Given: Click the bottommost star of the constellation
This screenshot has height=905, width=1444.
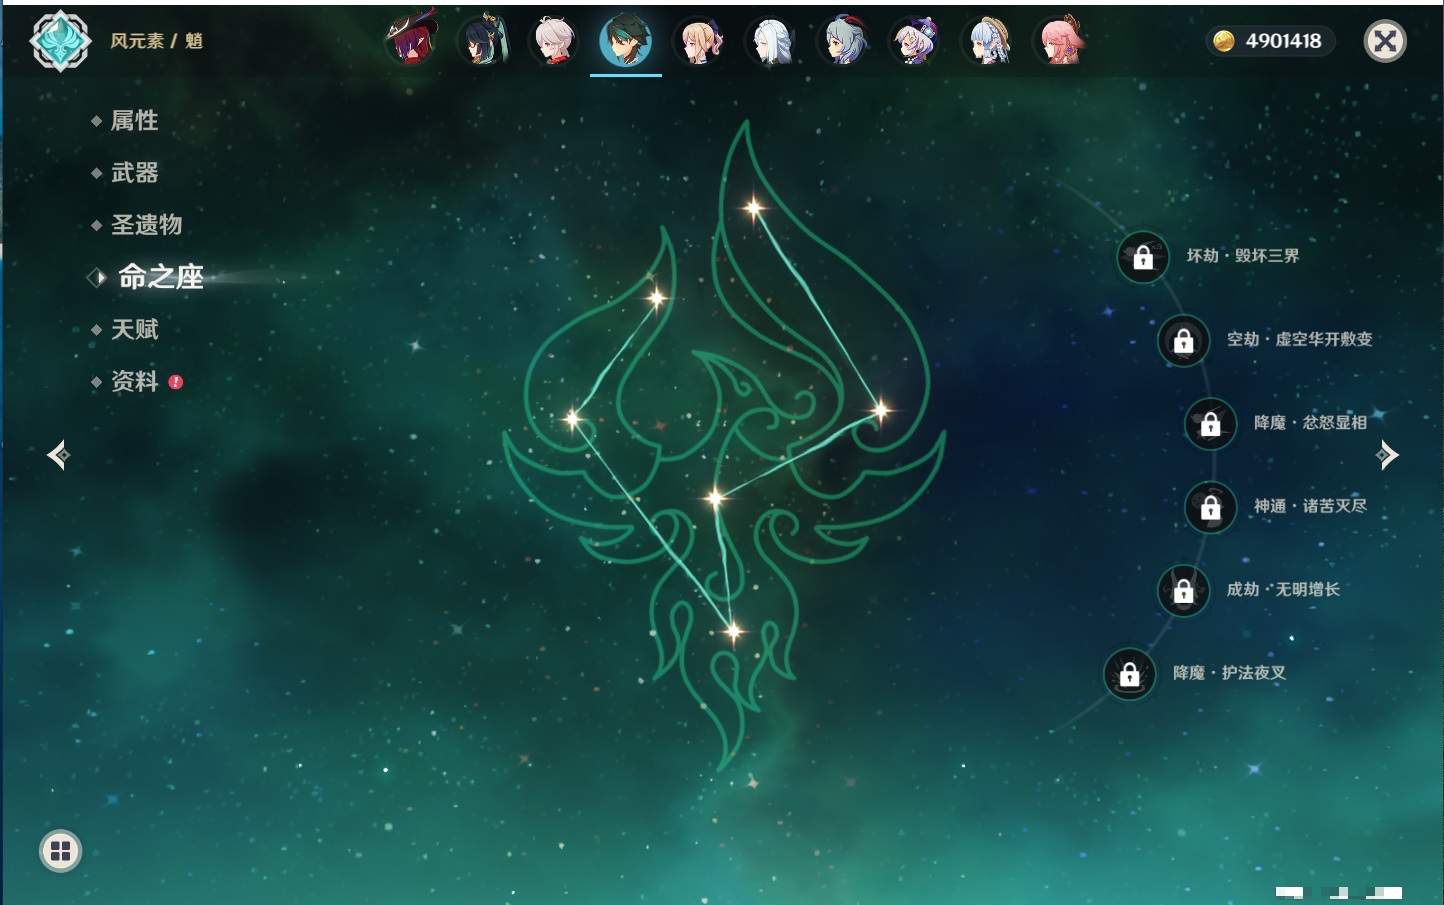Looking at the screenshot, I should click(733, 631).
